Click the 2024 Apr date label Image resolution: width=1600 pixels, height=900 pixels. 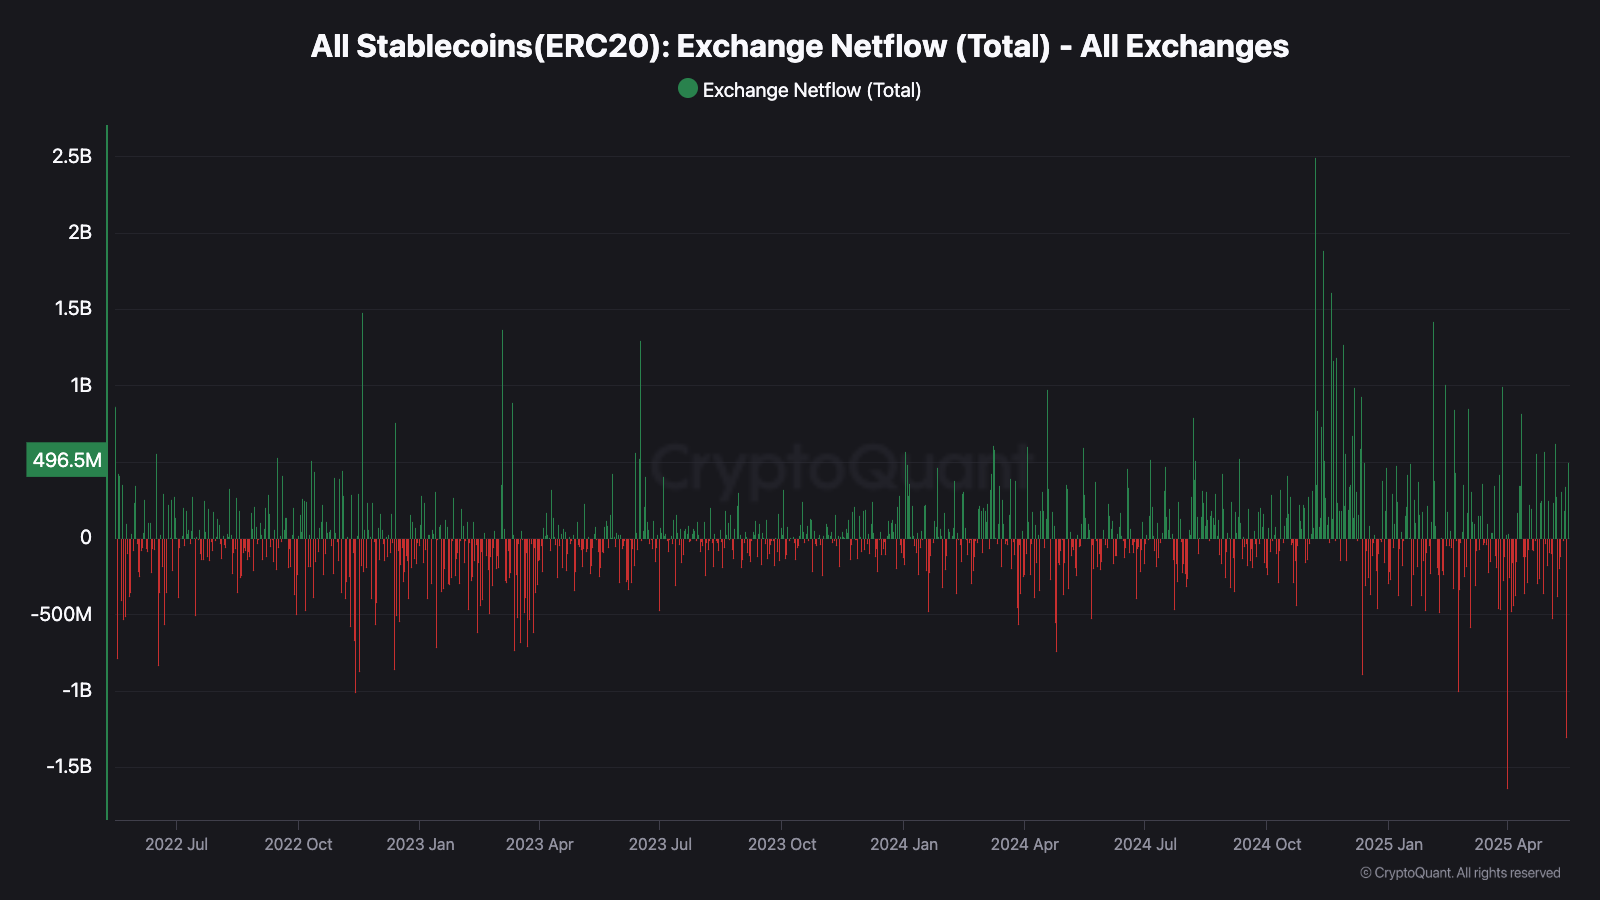point(1024,844)
